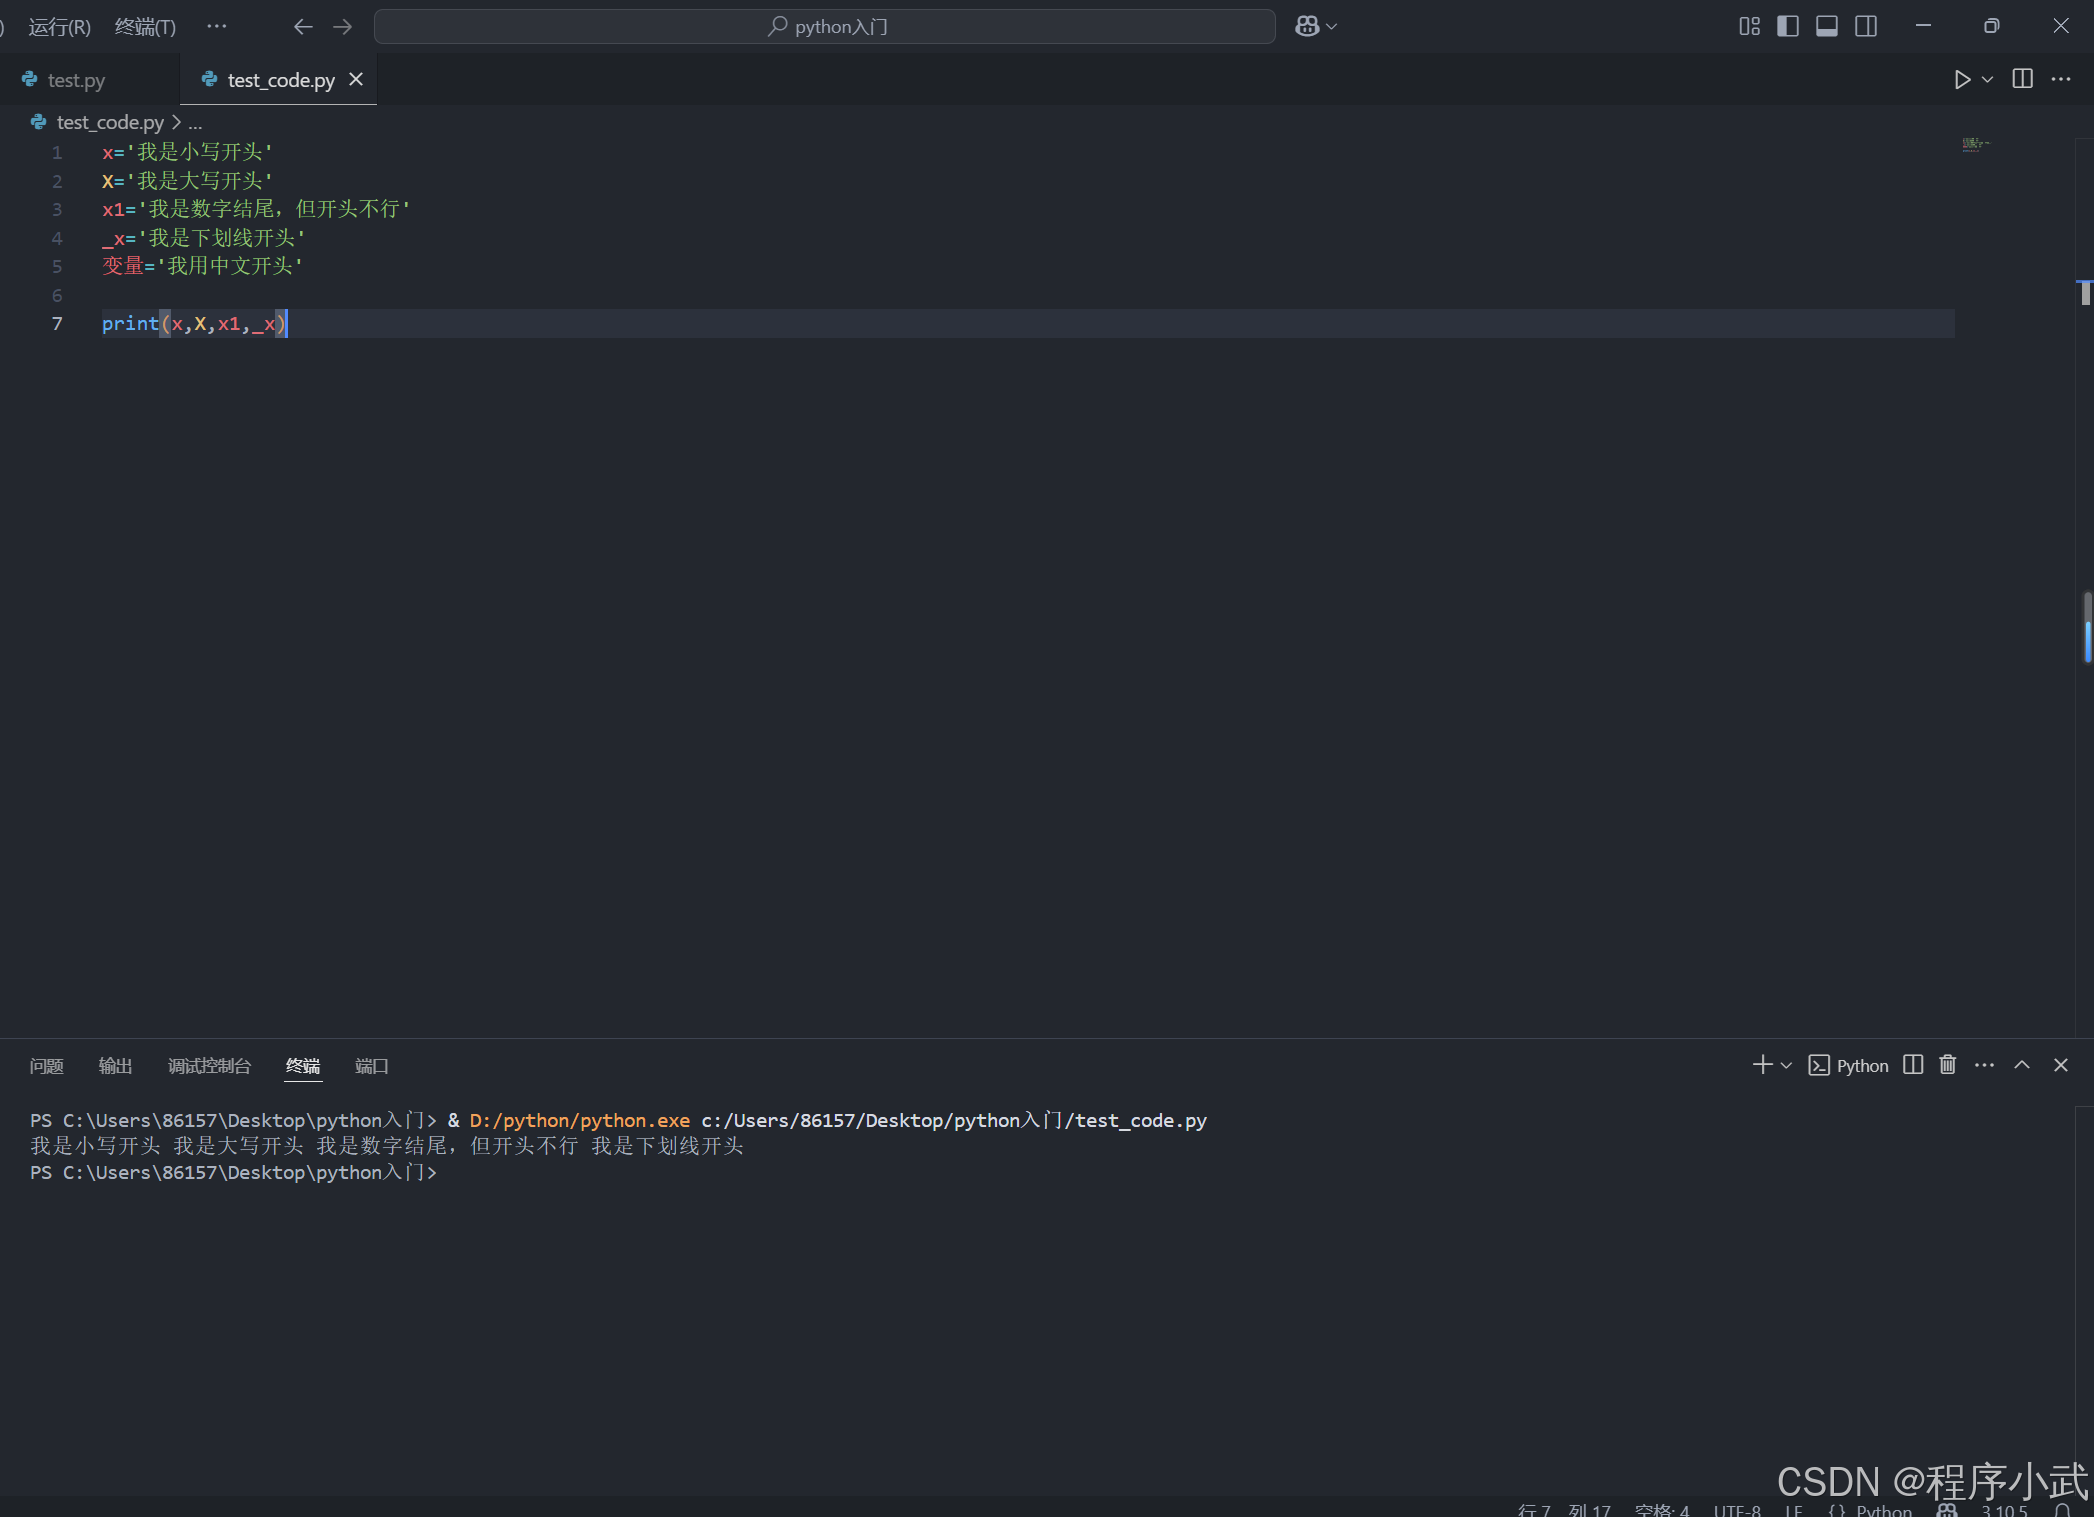
Task: Click the editor minimap
Action: [x=1975, y=145]
